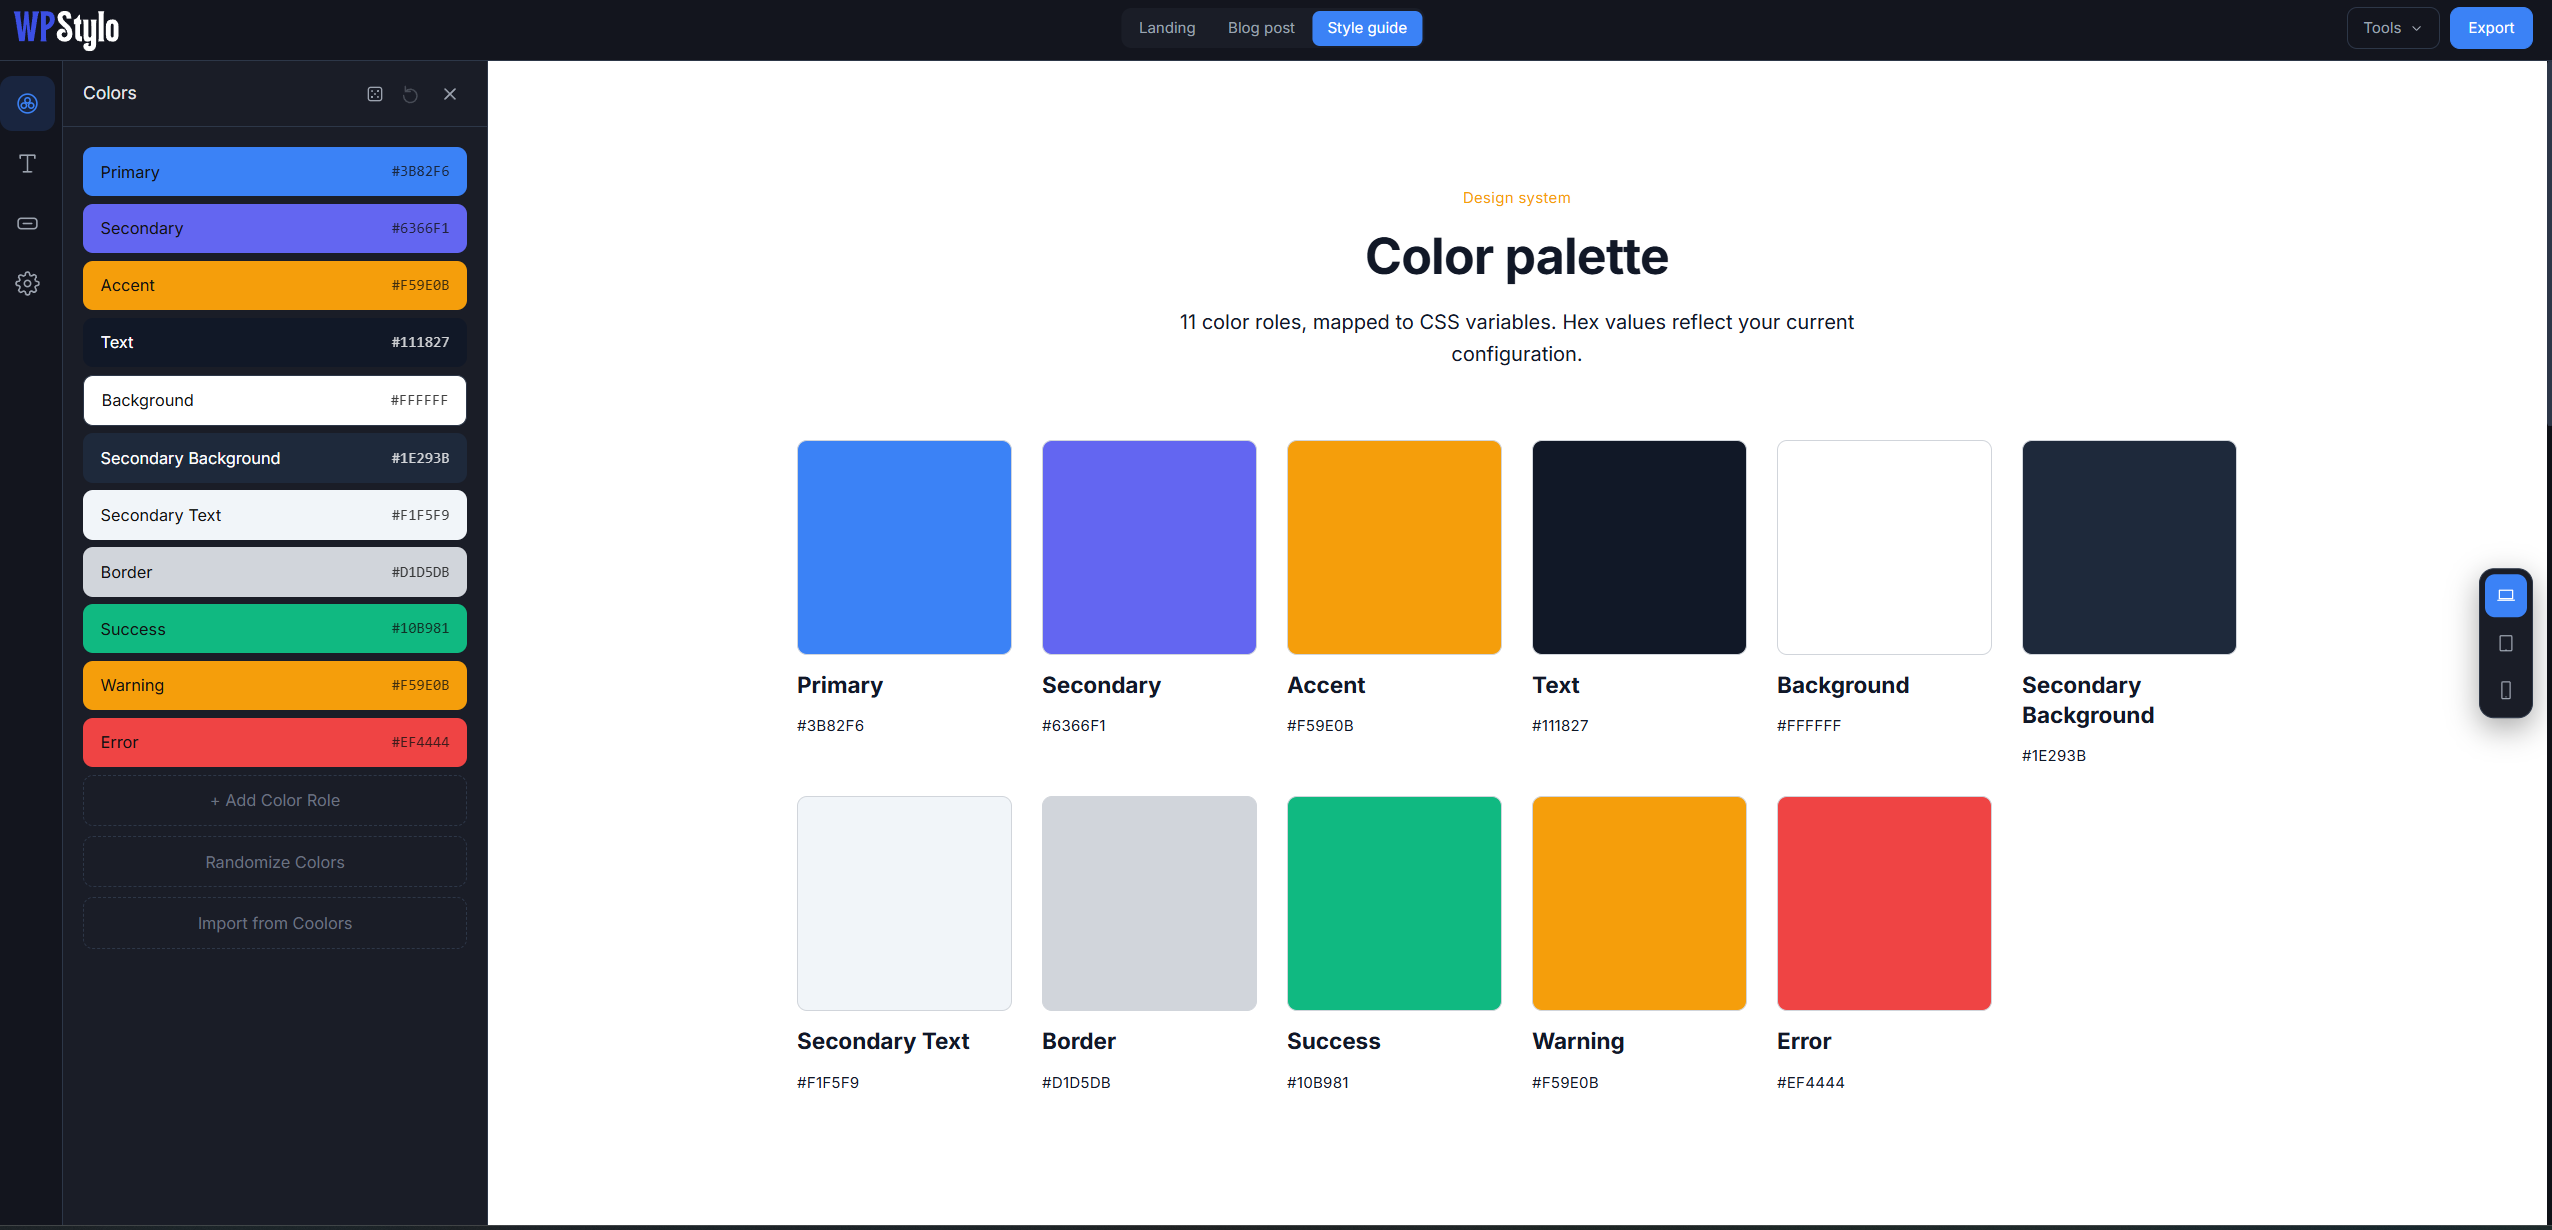Image resolution: width=2552 pixels, height=1230 pixels.
Task: Select the Style guide tab
Action: click(1367, 28)
